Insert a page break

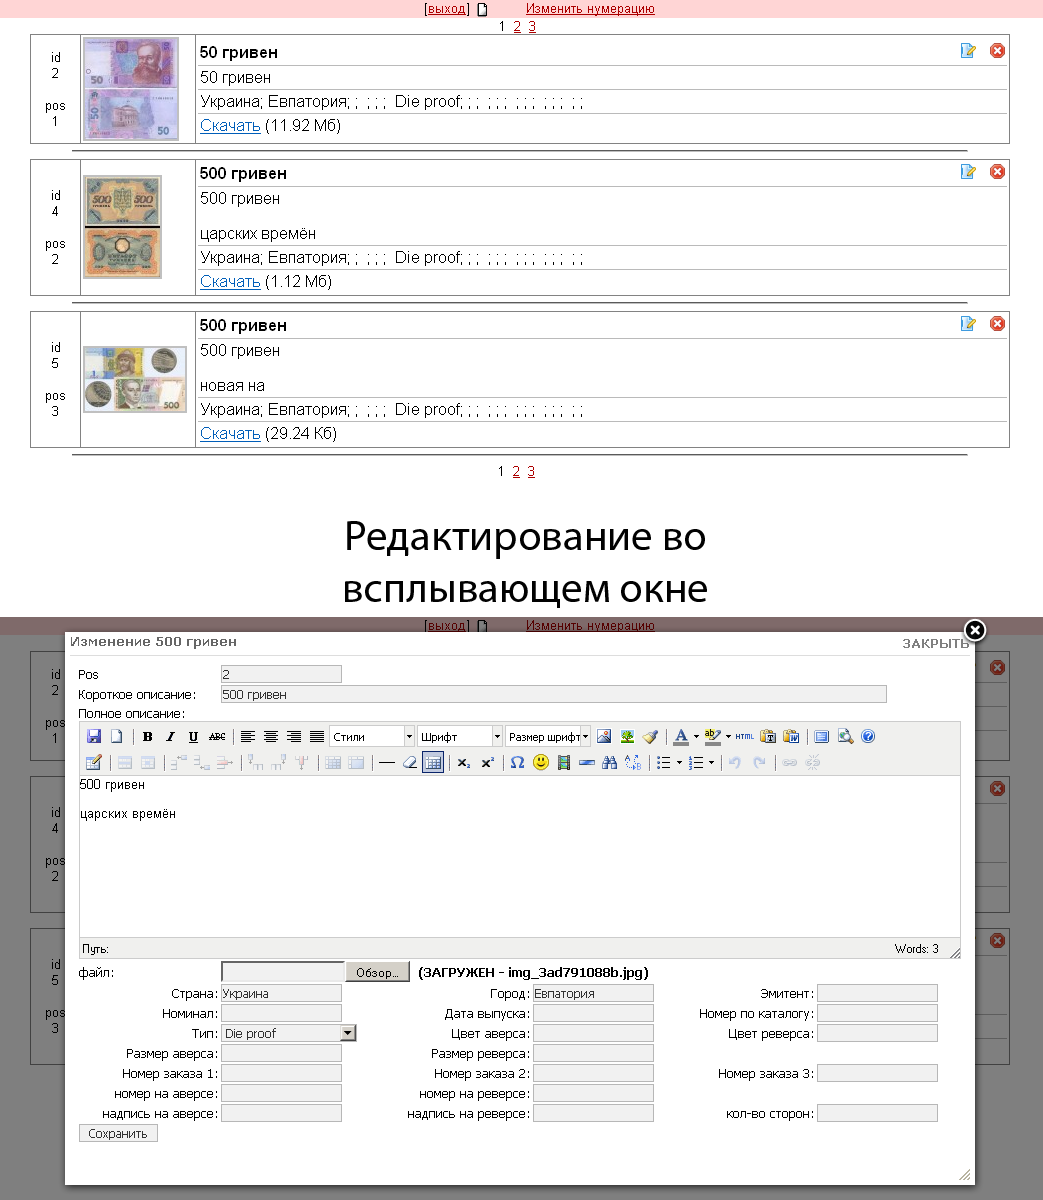click(587, 763)
